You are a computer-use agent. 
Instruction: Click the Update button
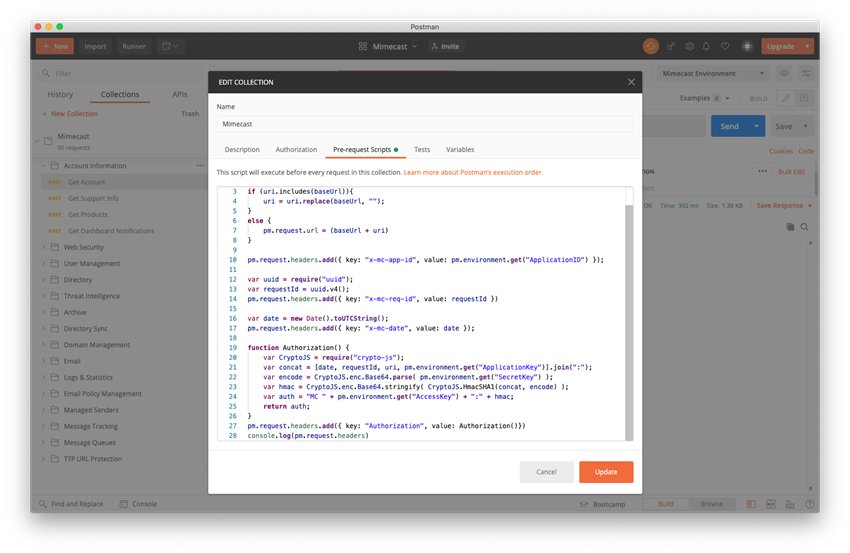click(x=606, y=472)
